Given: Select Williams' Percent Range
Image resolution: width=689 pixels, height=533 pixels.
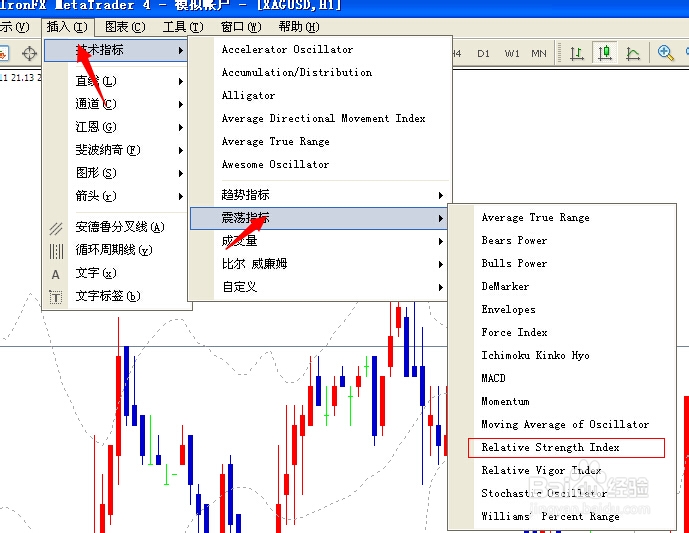Looking at the screenshot, I should pos(562,517).
